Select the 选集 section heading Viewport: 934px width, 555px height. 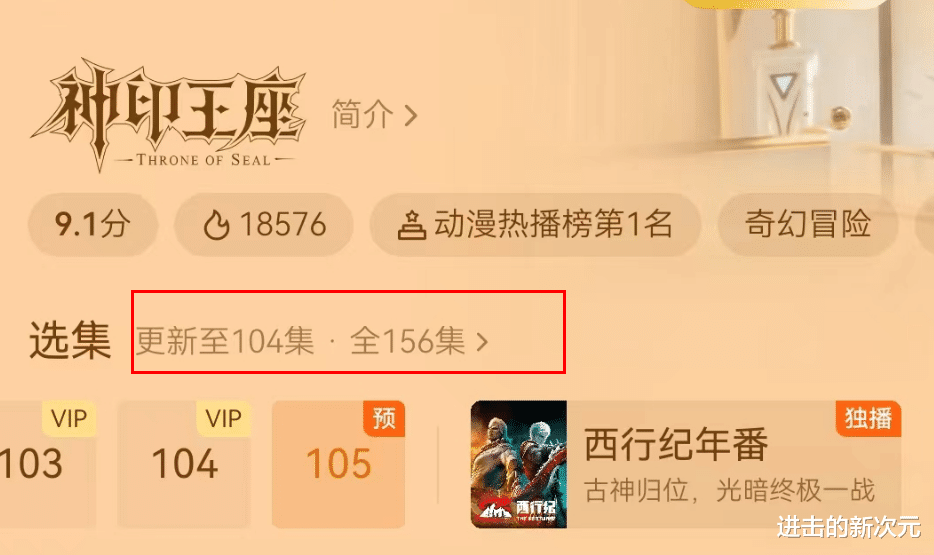point(70,340)
